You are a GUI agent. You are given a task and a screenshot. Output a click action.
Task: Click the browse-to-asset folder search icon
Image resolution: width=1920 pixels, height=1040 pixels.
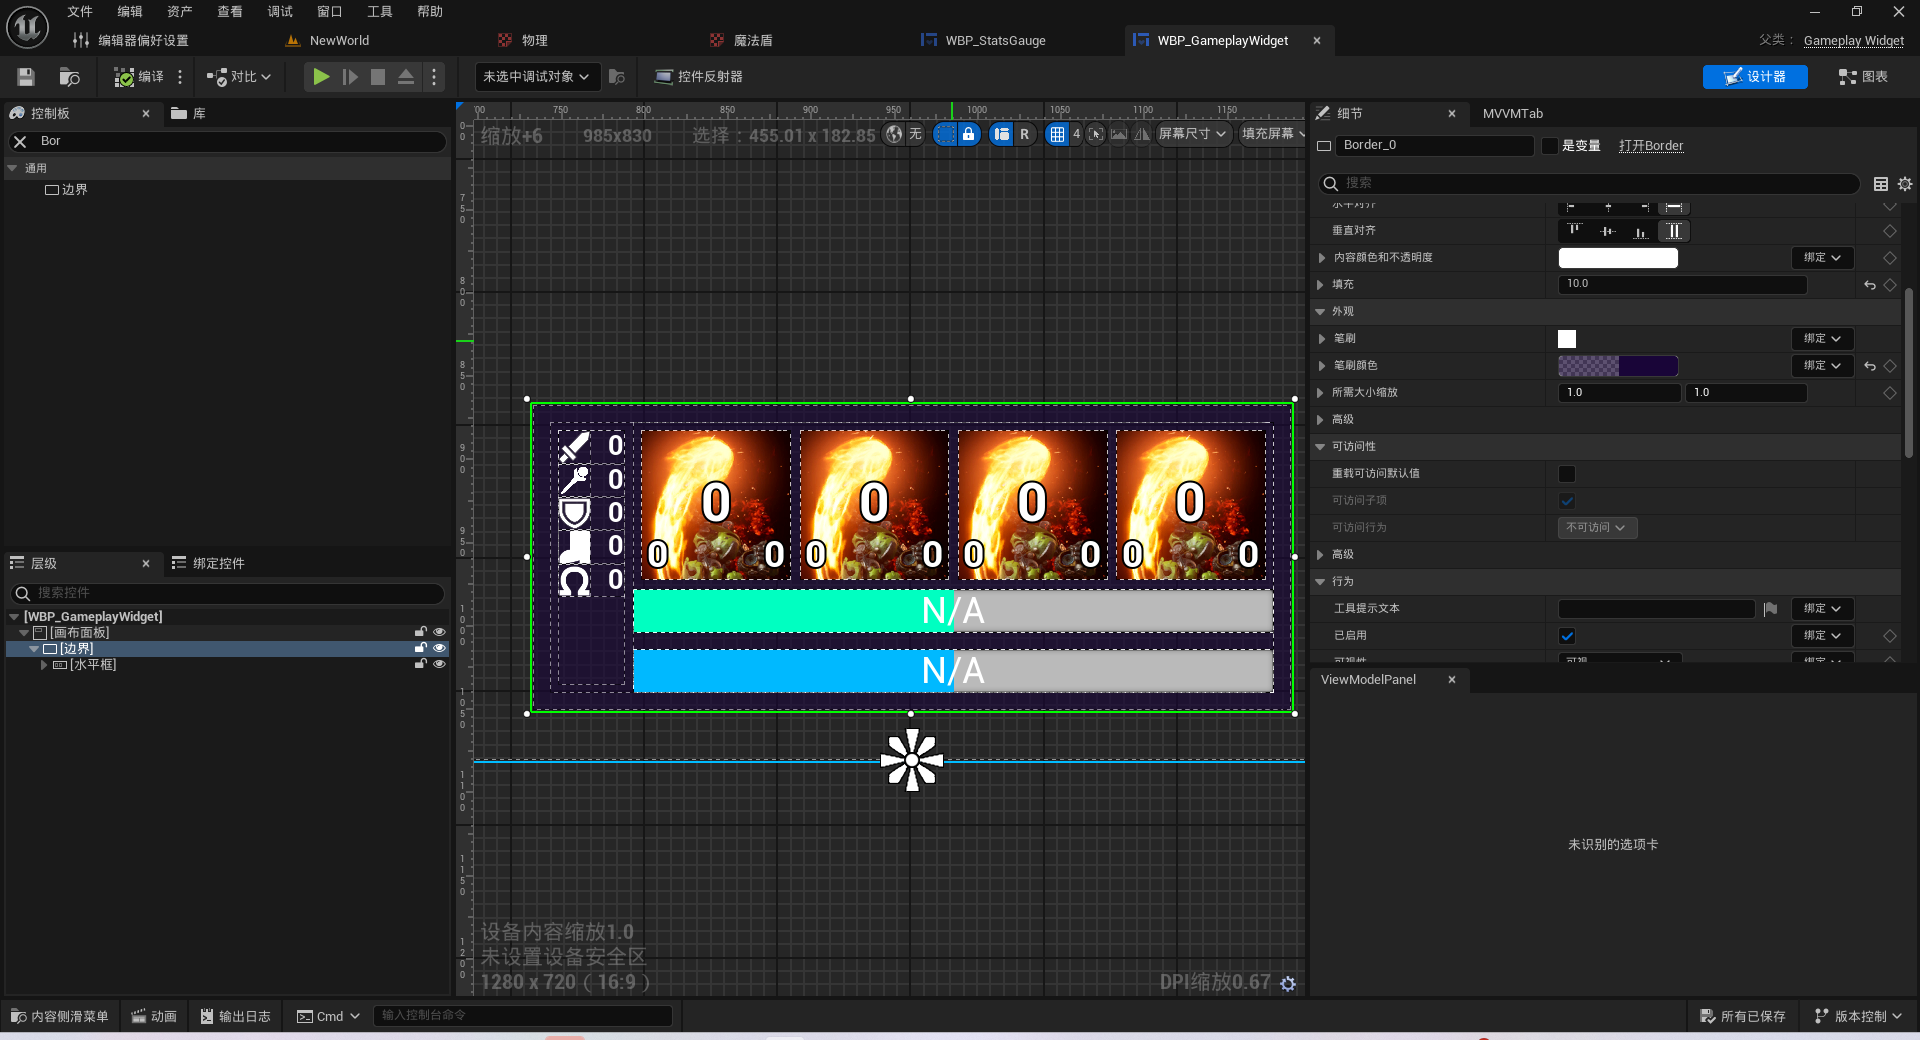(69, 77)
